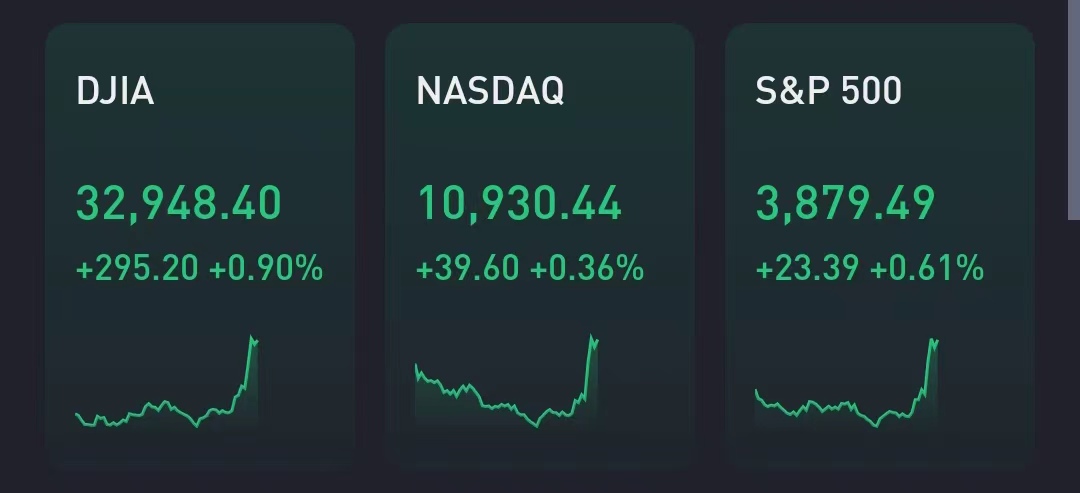Open the S&P 500 index title
Image resolution: width=1080 pixels, height=493 pixels.
[x=829, y=91]
